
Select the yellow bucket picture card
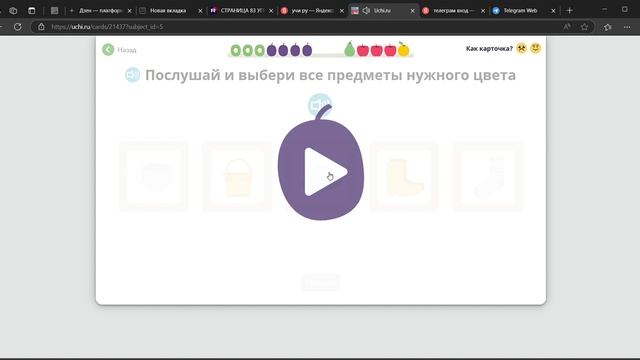click(237, 176)
